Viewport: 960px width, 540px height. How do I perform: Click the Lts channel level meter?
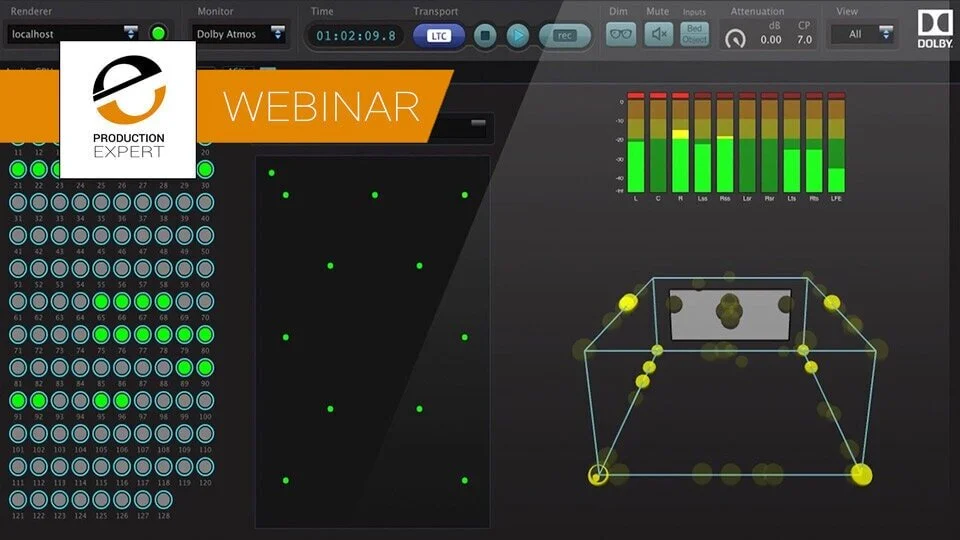792,143
